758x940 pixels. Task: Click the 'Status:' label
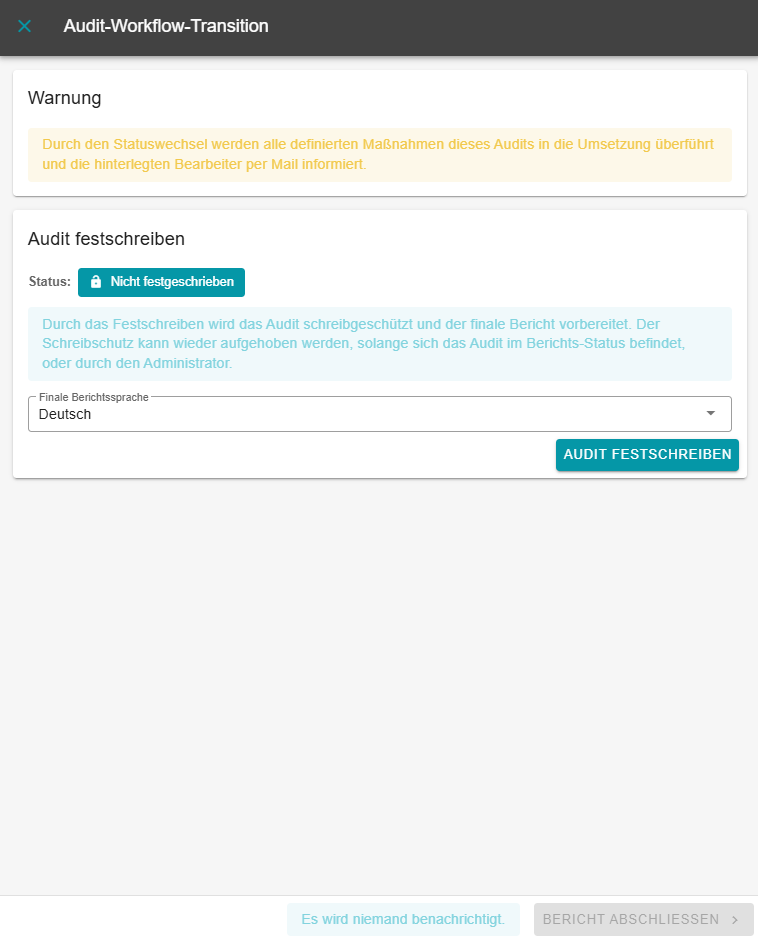[x=50, y=282]
